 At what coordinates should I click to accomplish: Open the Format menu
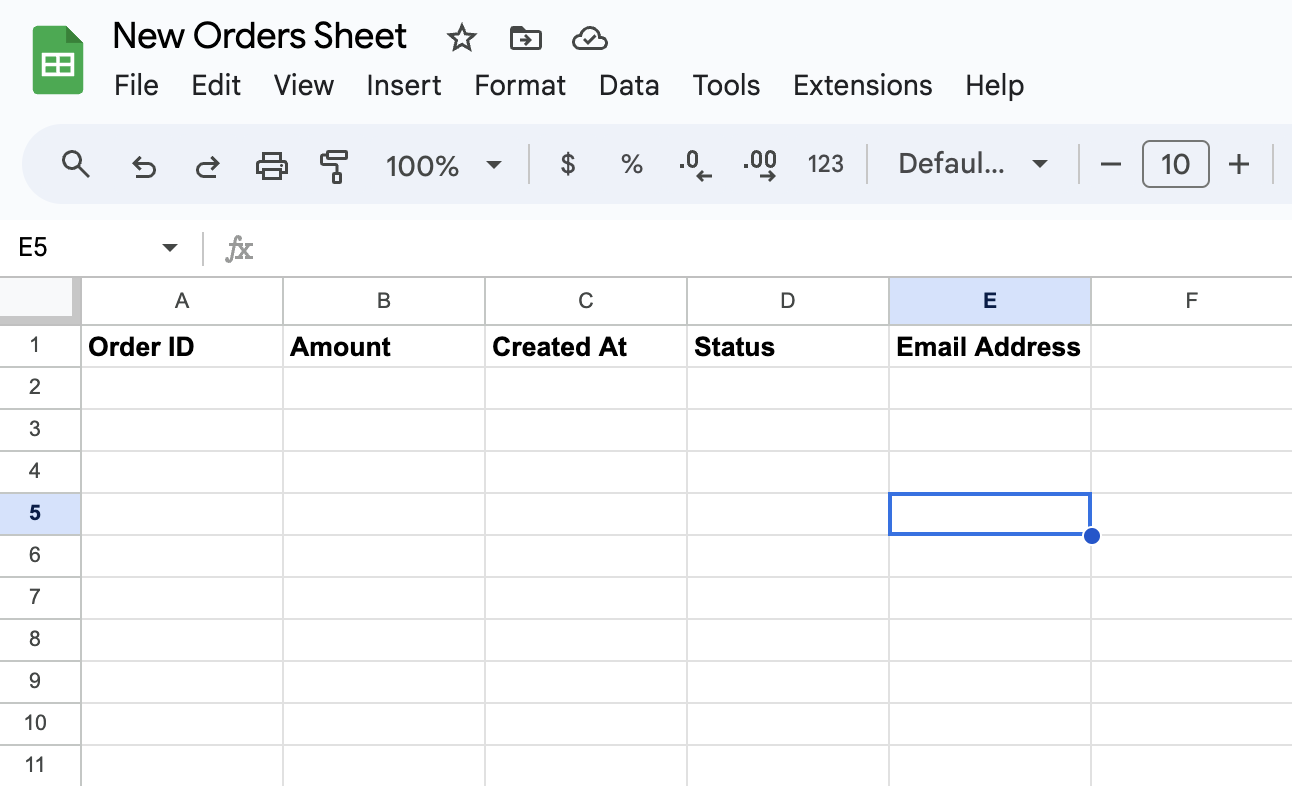pyautogui.click(x=520, y=86)
